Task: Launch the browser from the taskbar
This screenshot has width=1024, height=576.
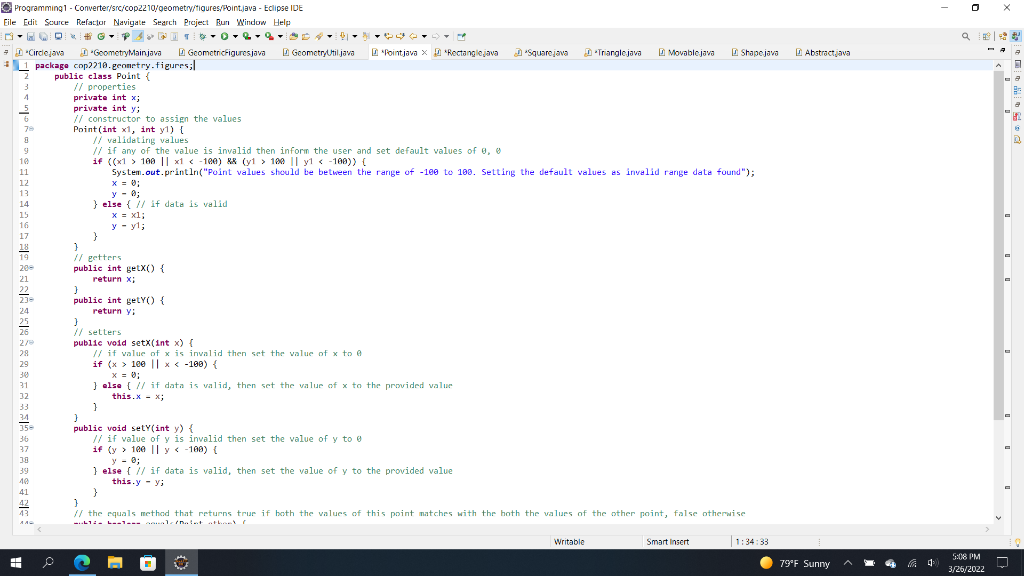Action: pos(83,563)
